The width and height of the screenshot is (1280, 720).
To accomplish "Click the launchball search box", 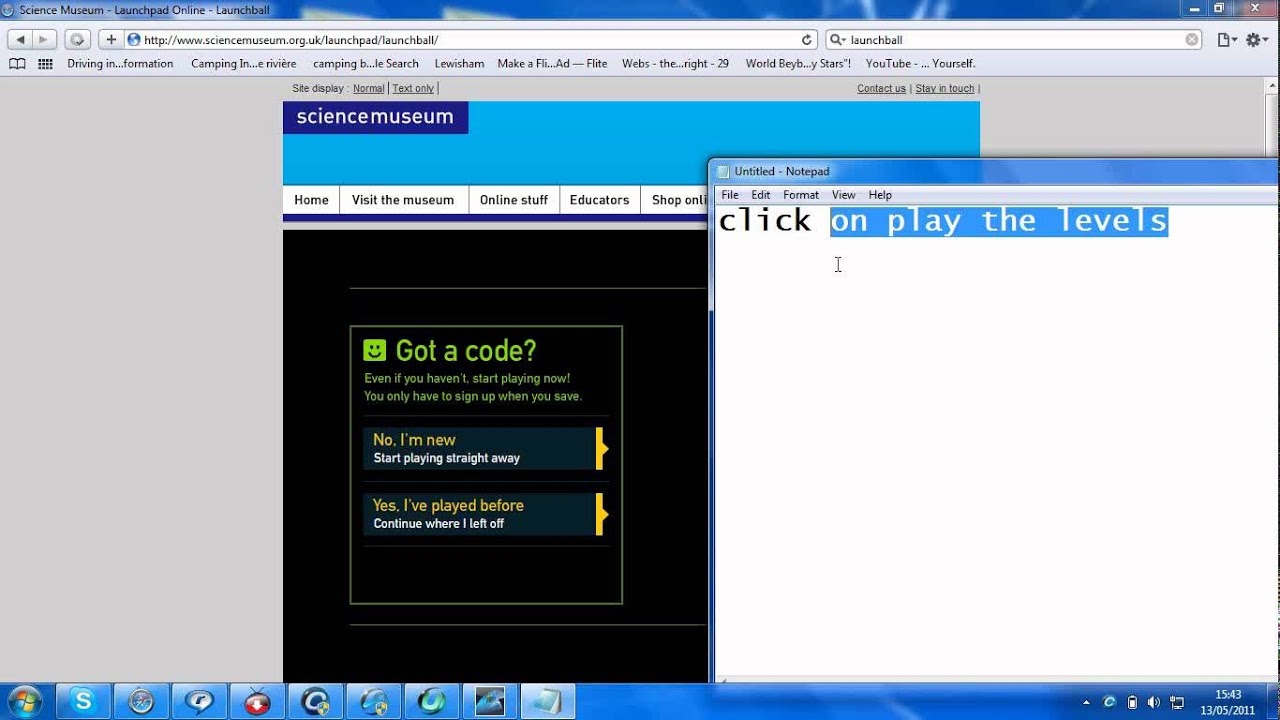I will coord(1015,40).
